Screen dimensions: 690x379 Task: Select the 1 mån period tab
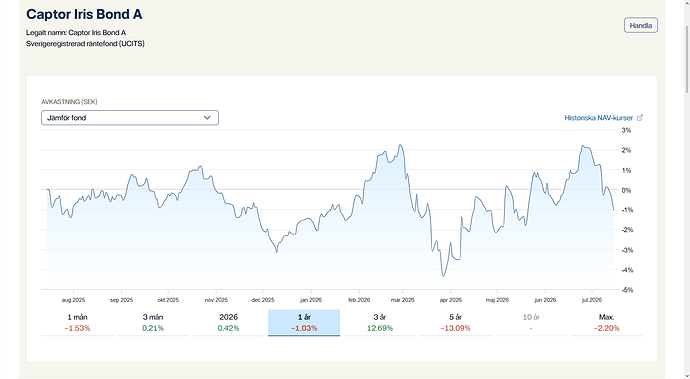[77, 323]
